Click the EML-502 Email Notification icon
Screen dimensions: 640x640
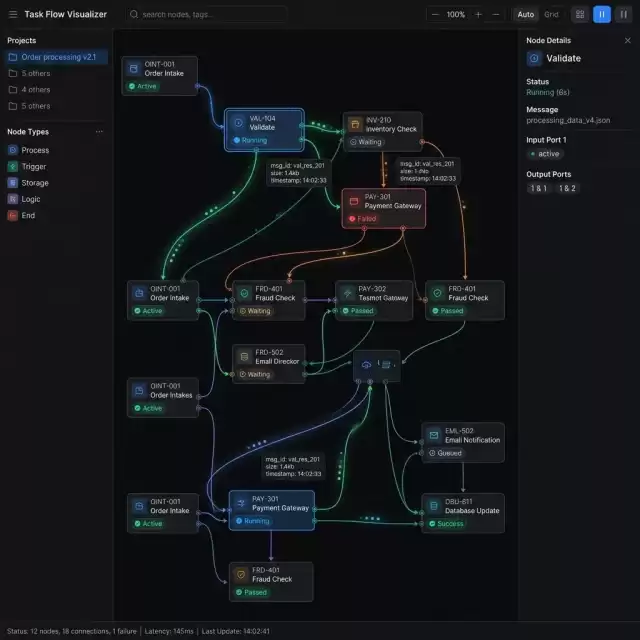[434, 435]
